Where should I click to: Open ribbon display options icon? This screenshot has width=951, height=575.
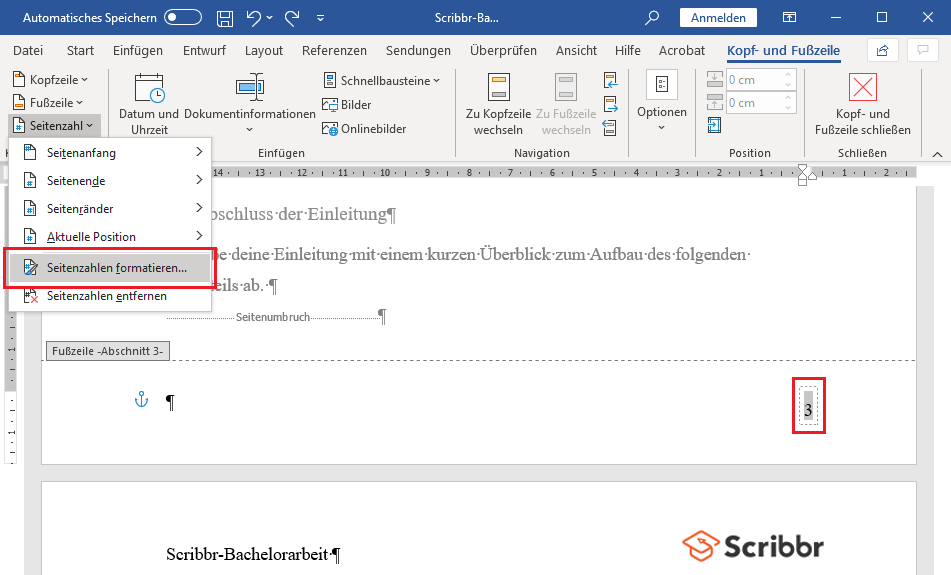(x=789, y=18)
